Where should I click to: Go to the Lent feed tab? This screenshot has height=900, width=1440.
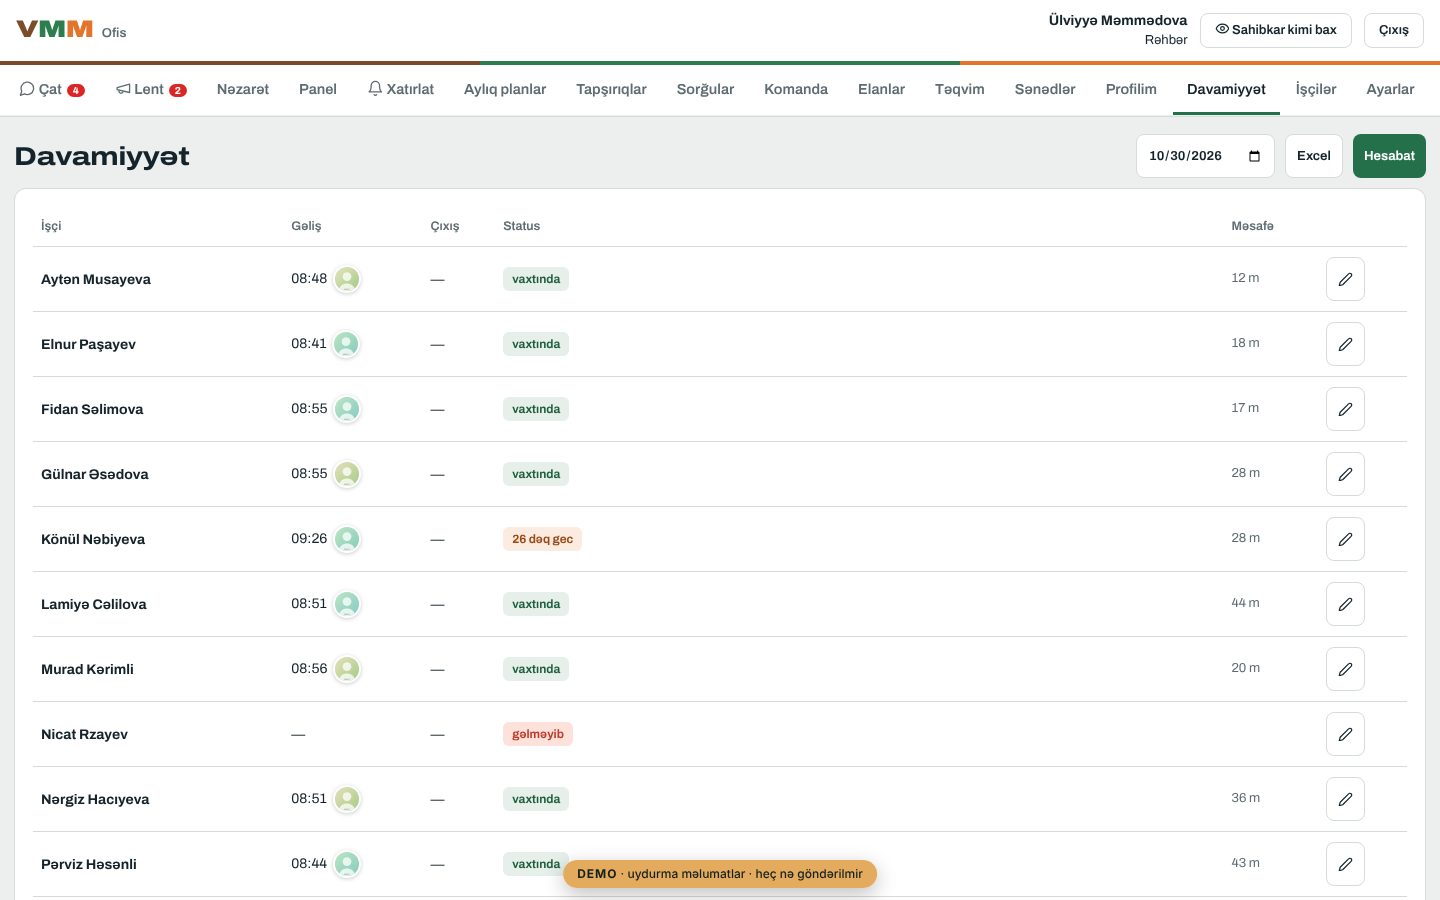click(x=151, y=89)
